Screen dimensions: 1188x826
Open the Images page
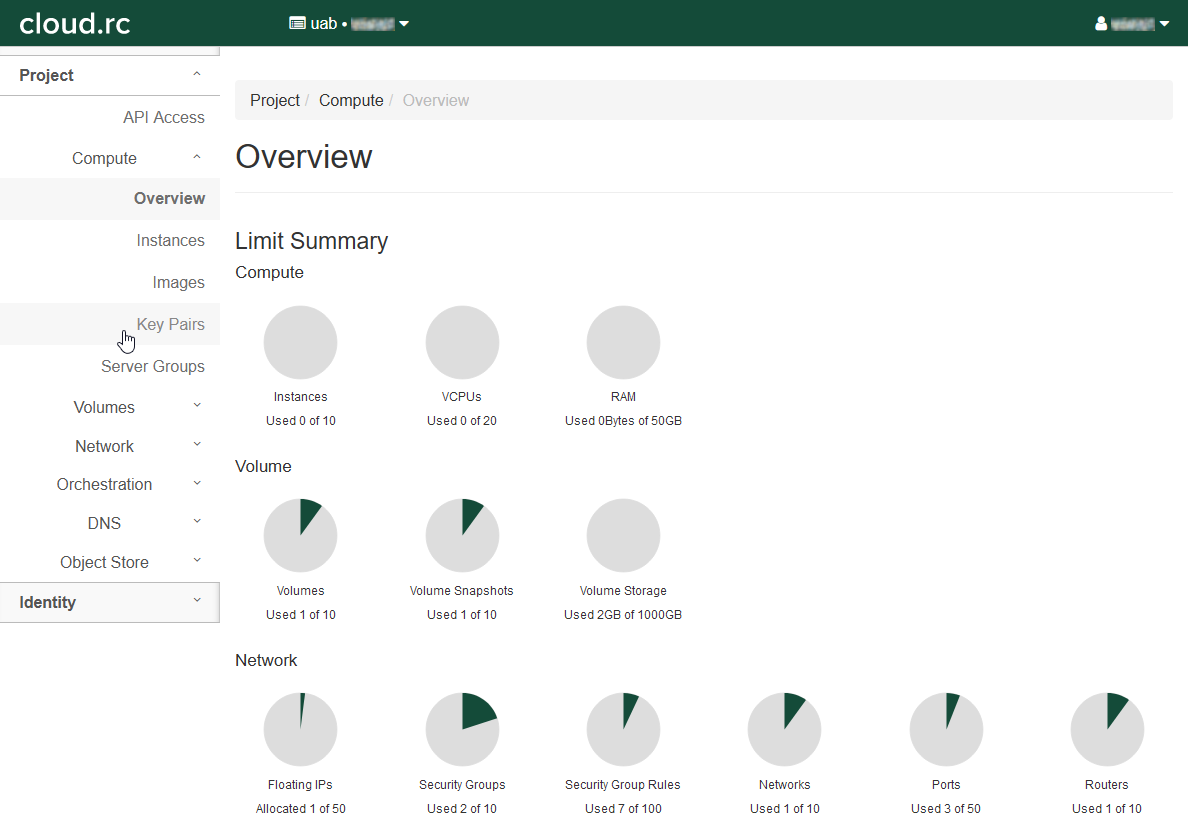178,283
